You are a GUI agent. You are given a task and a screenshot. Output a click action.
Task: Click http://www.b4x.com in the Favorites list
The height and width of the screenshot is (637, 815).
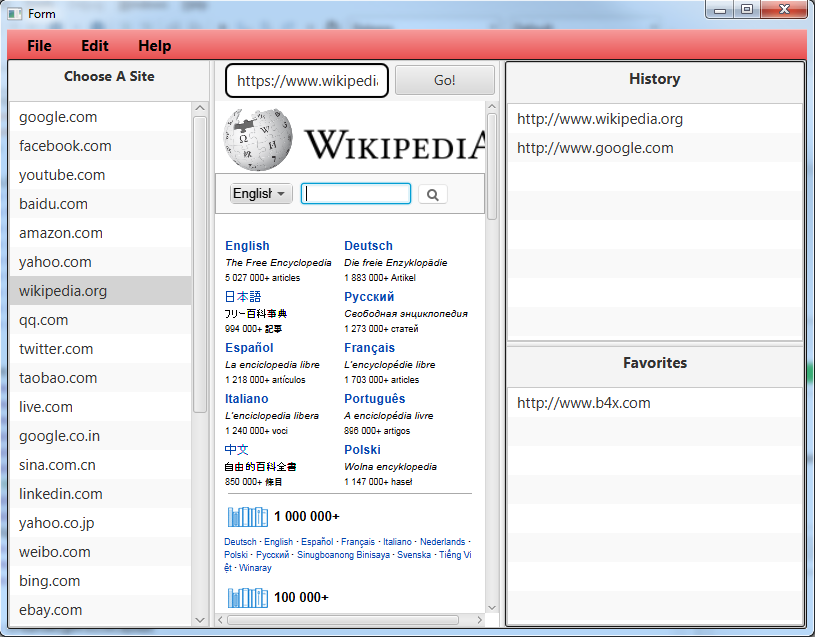point(654,403)
